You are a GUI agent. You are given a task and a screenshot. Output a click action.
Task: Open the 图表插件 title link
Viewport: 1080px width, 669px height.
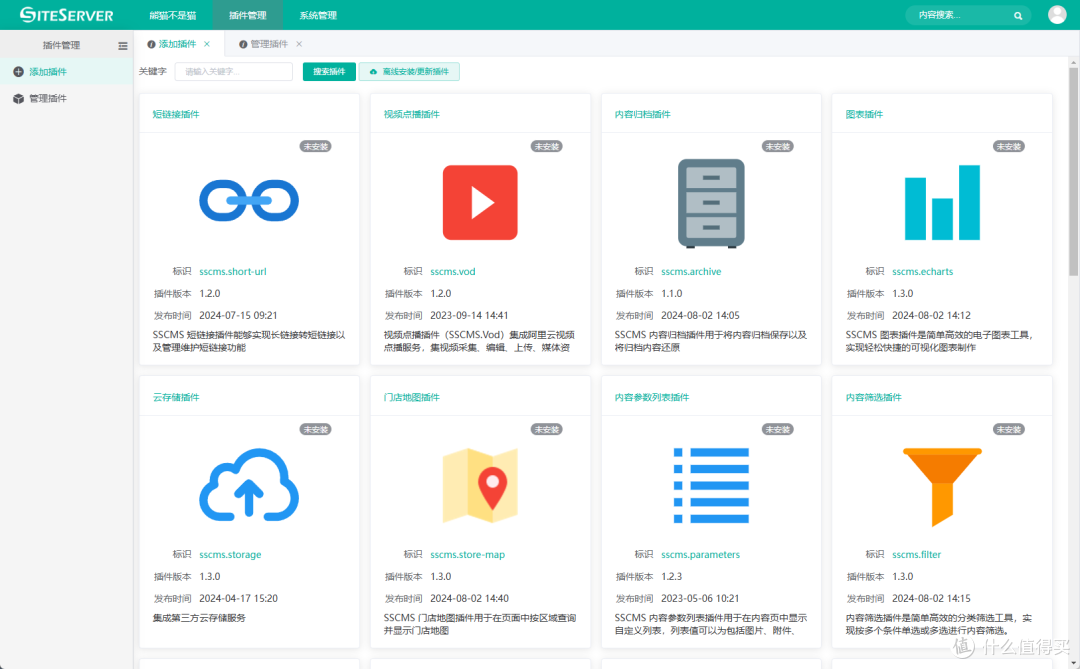point(864,114)
